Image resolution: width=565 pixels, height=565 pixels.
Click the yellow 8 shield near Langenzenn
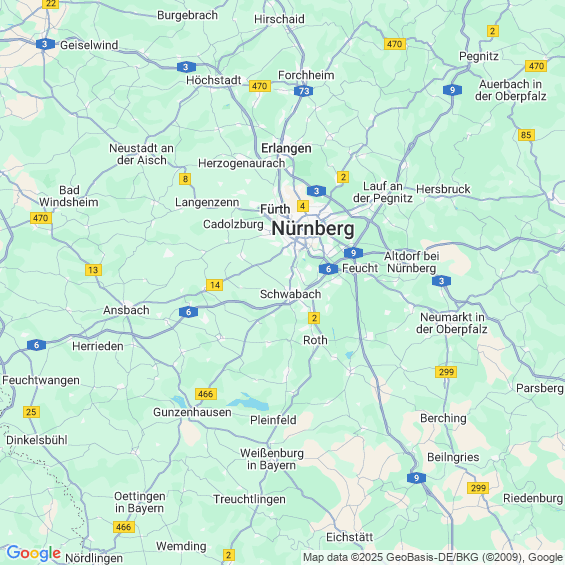point(185,179)
